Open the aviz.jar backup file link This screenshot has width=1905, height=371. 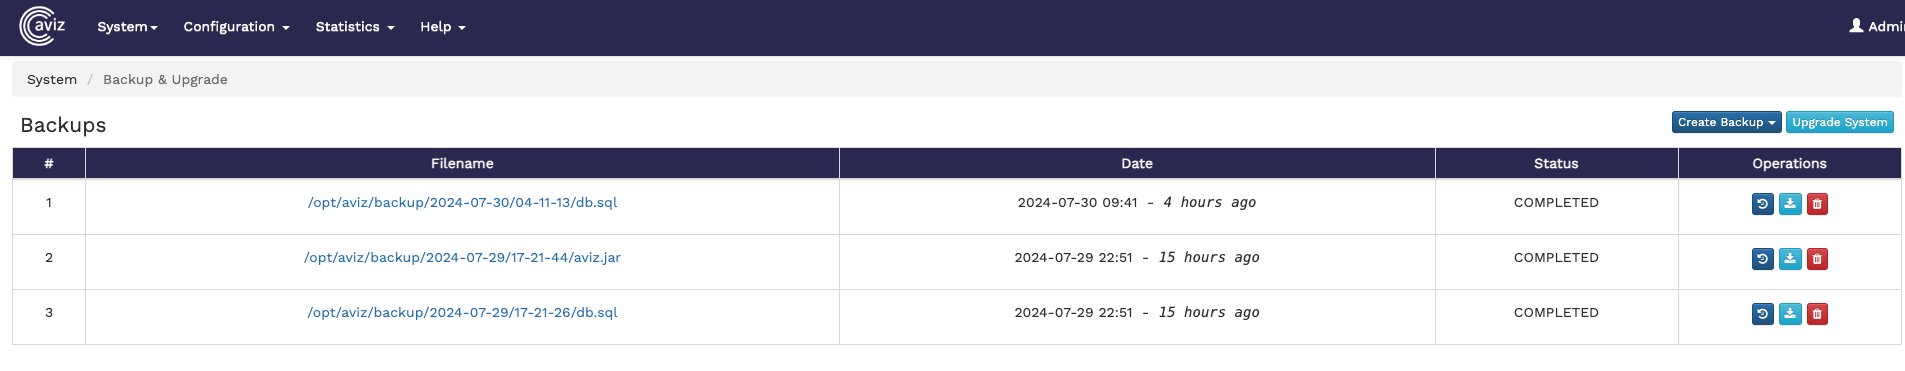[462, 257]
